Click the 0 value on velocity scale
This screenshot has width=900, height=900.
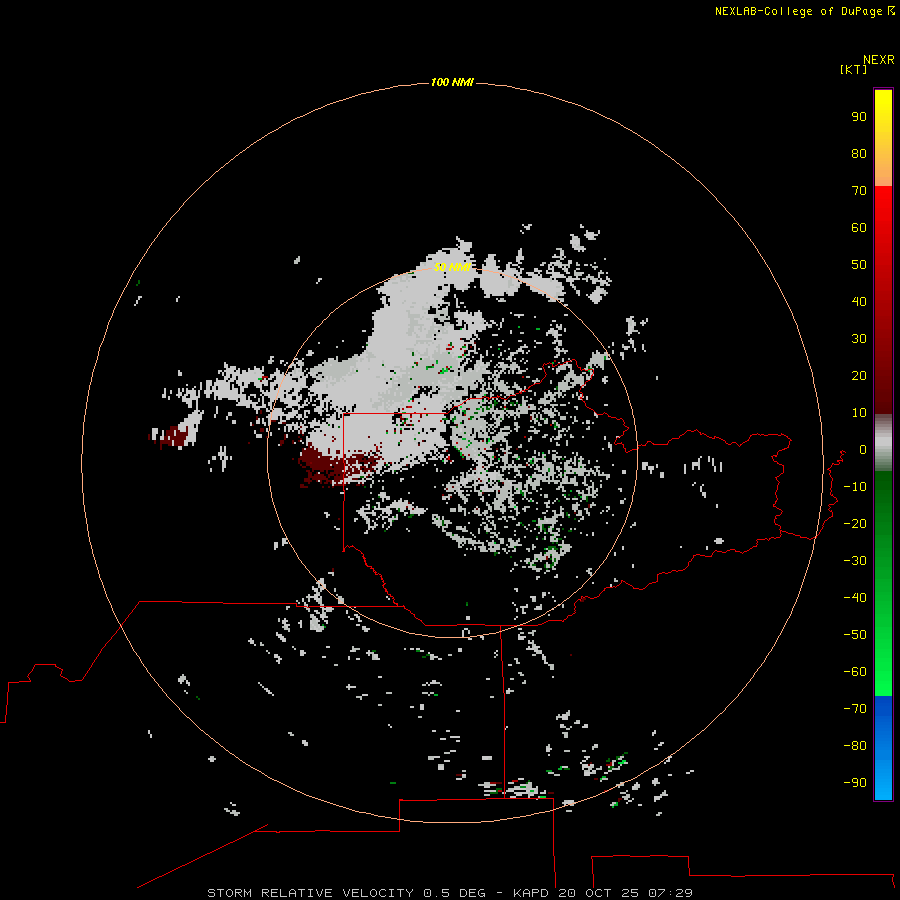click(x=863, y=450)
